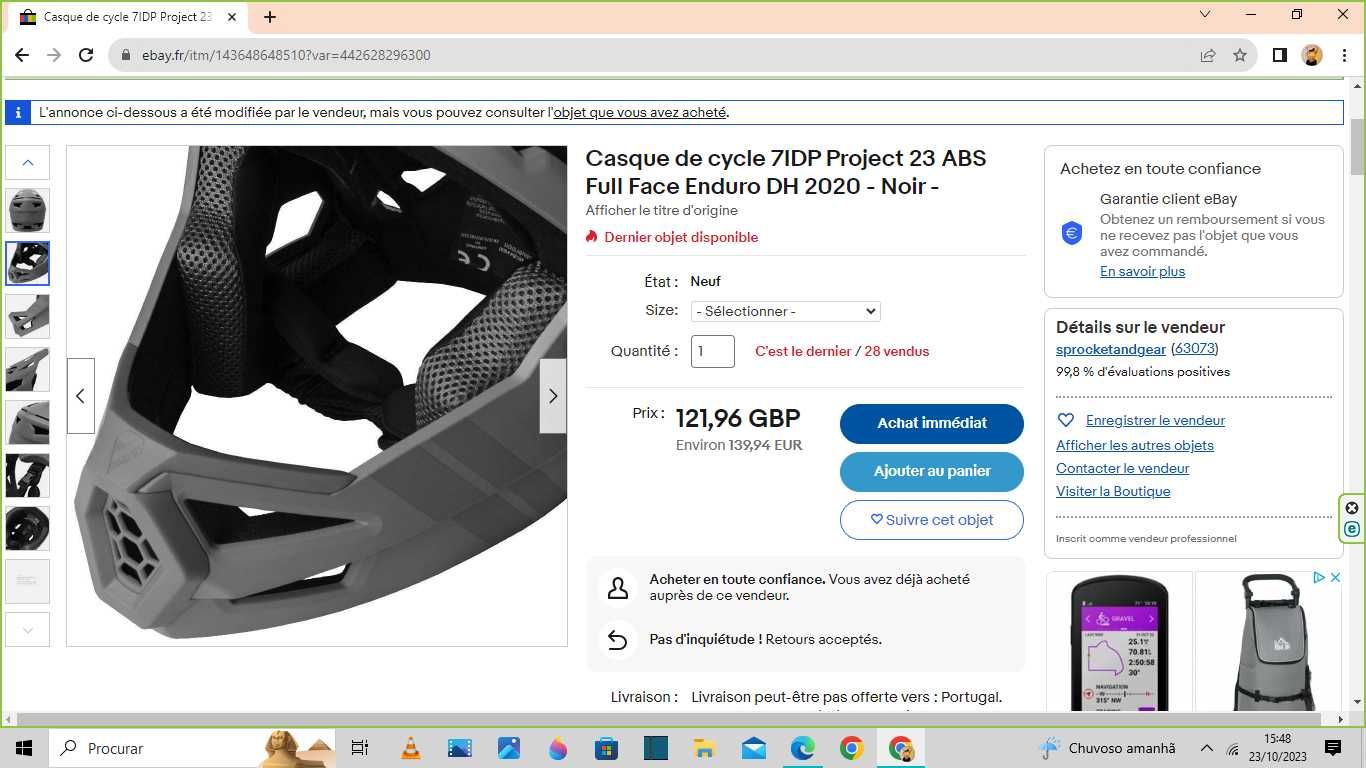
Task: Click 'Afficher le titre d'origine'
Action: pyautogui.click(x=662, y=210)
